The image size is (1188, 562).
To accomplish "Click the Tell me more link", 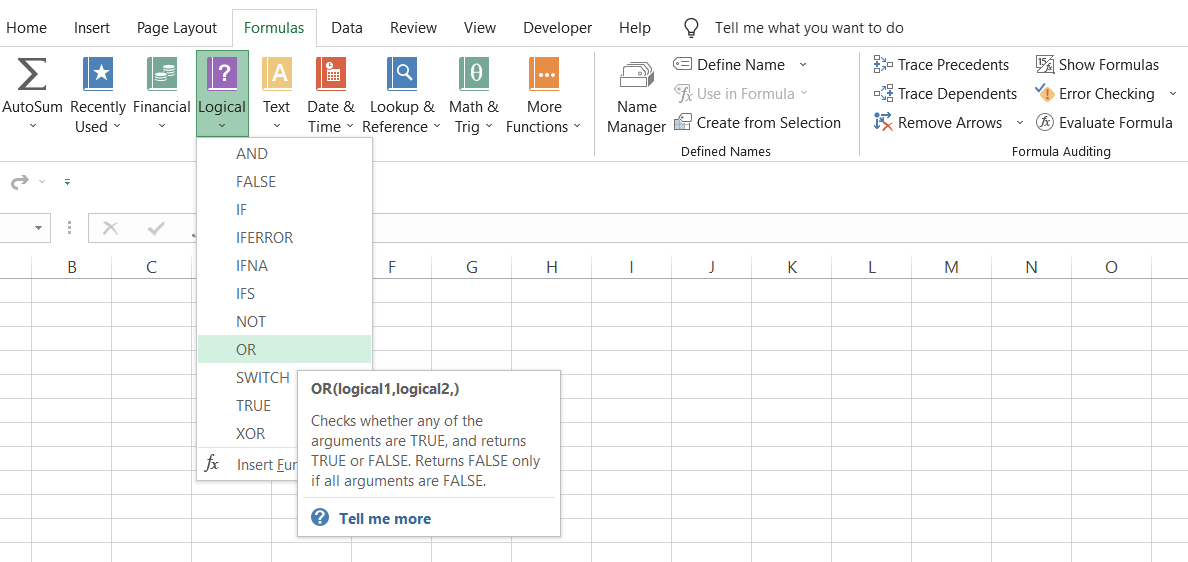I will tap(384, 518).
